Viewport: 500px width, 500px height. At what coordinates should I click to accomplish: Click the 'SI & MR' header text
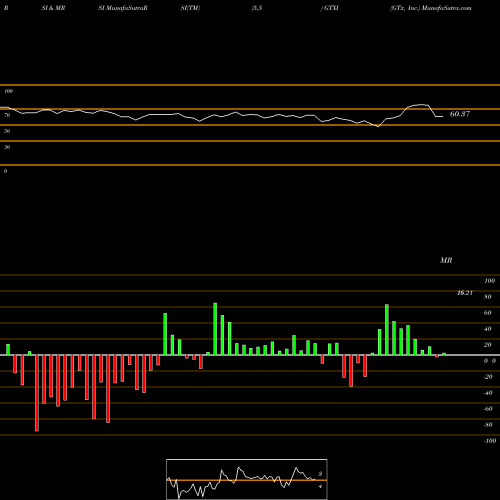53,8
